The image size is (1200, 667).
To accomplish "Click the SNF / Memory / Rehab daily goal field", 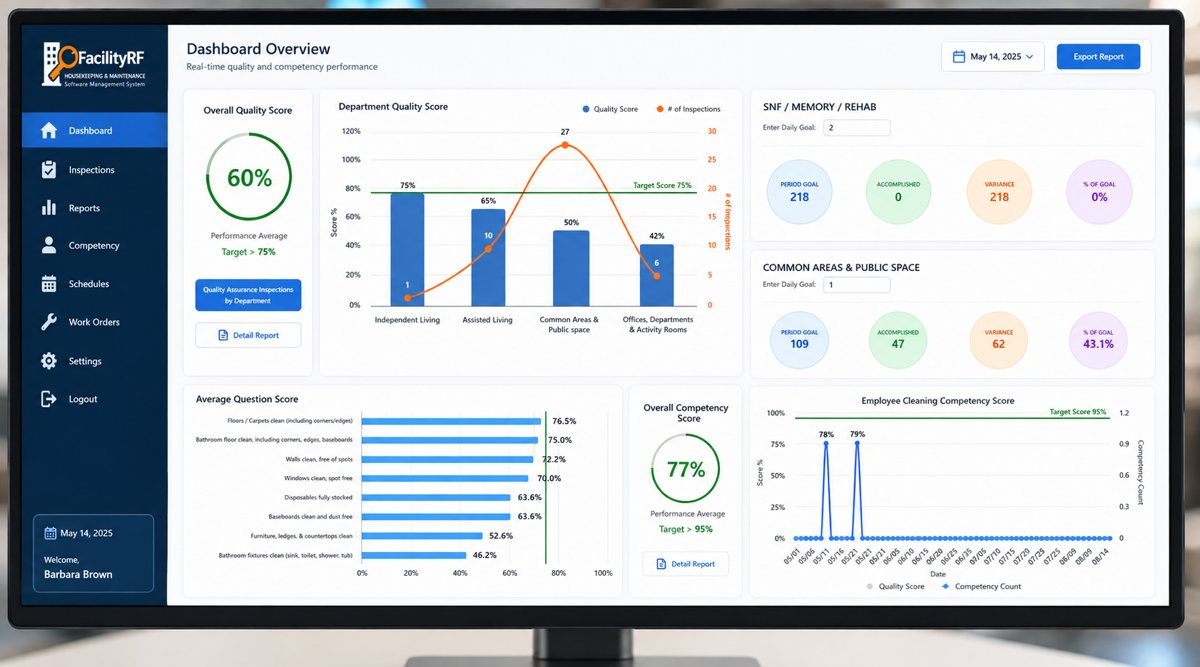I will (857, 128).
